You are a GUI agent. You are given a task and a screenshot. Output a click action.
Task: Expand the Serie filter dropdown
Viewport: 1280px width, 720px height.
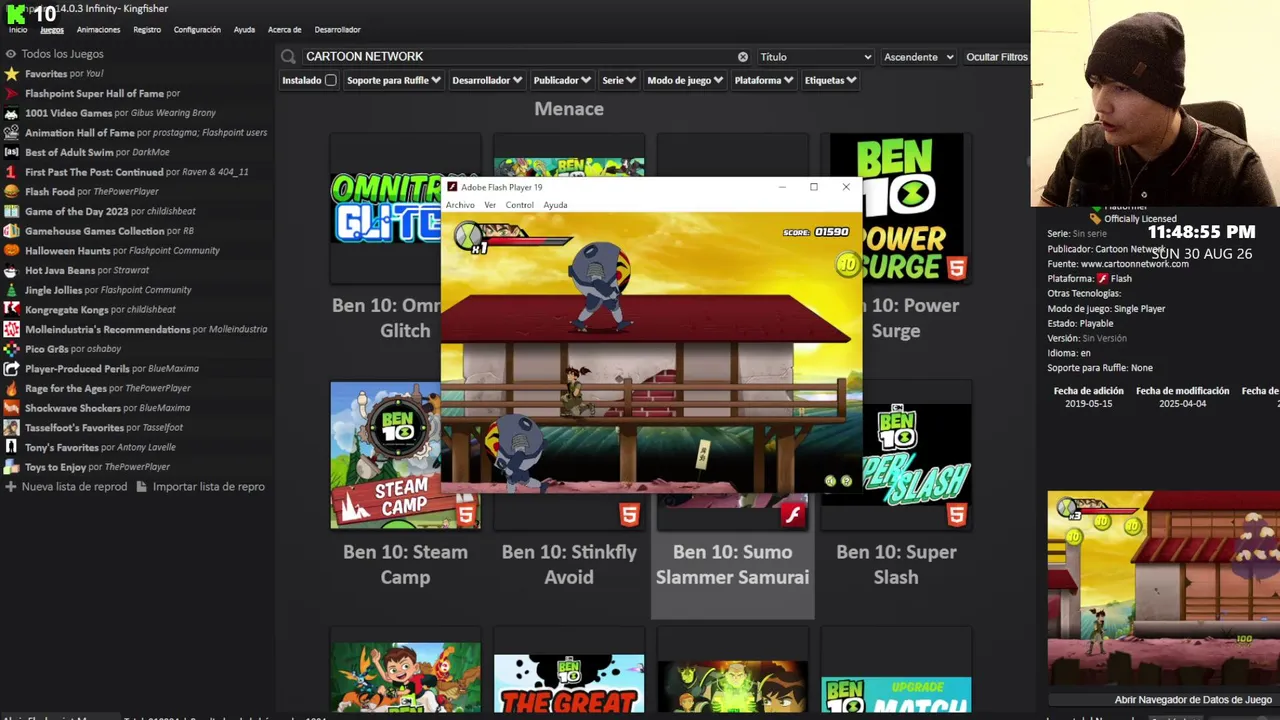click(x=618, y=80)
